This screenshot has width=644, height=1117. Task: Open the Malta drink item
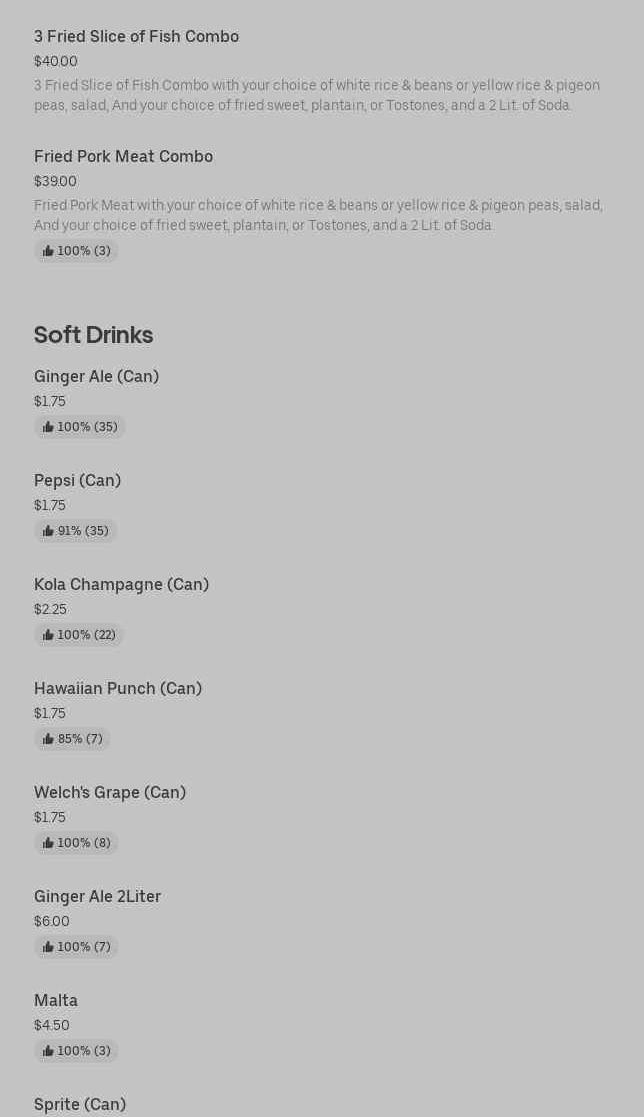point(56,1000)
